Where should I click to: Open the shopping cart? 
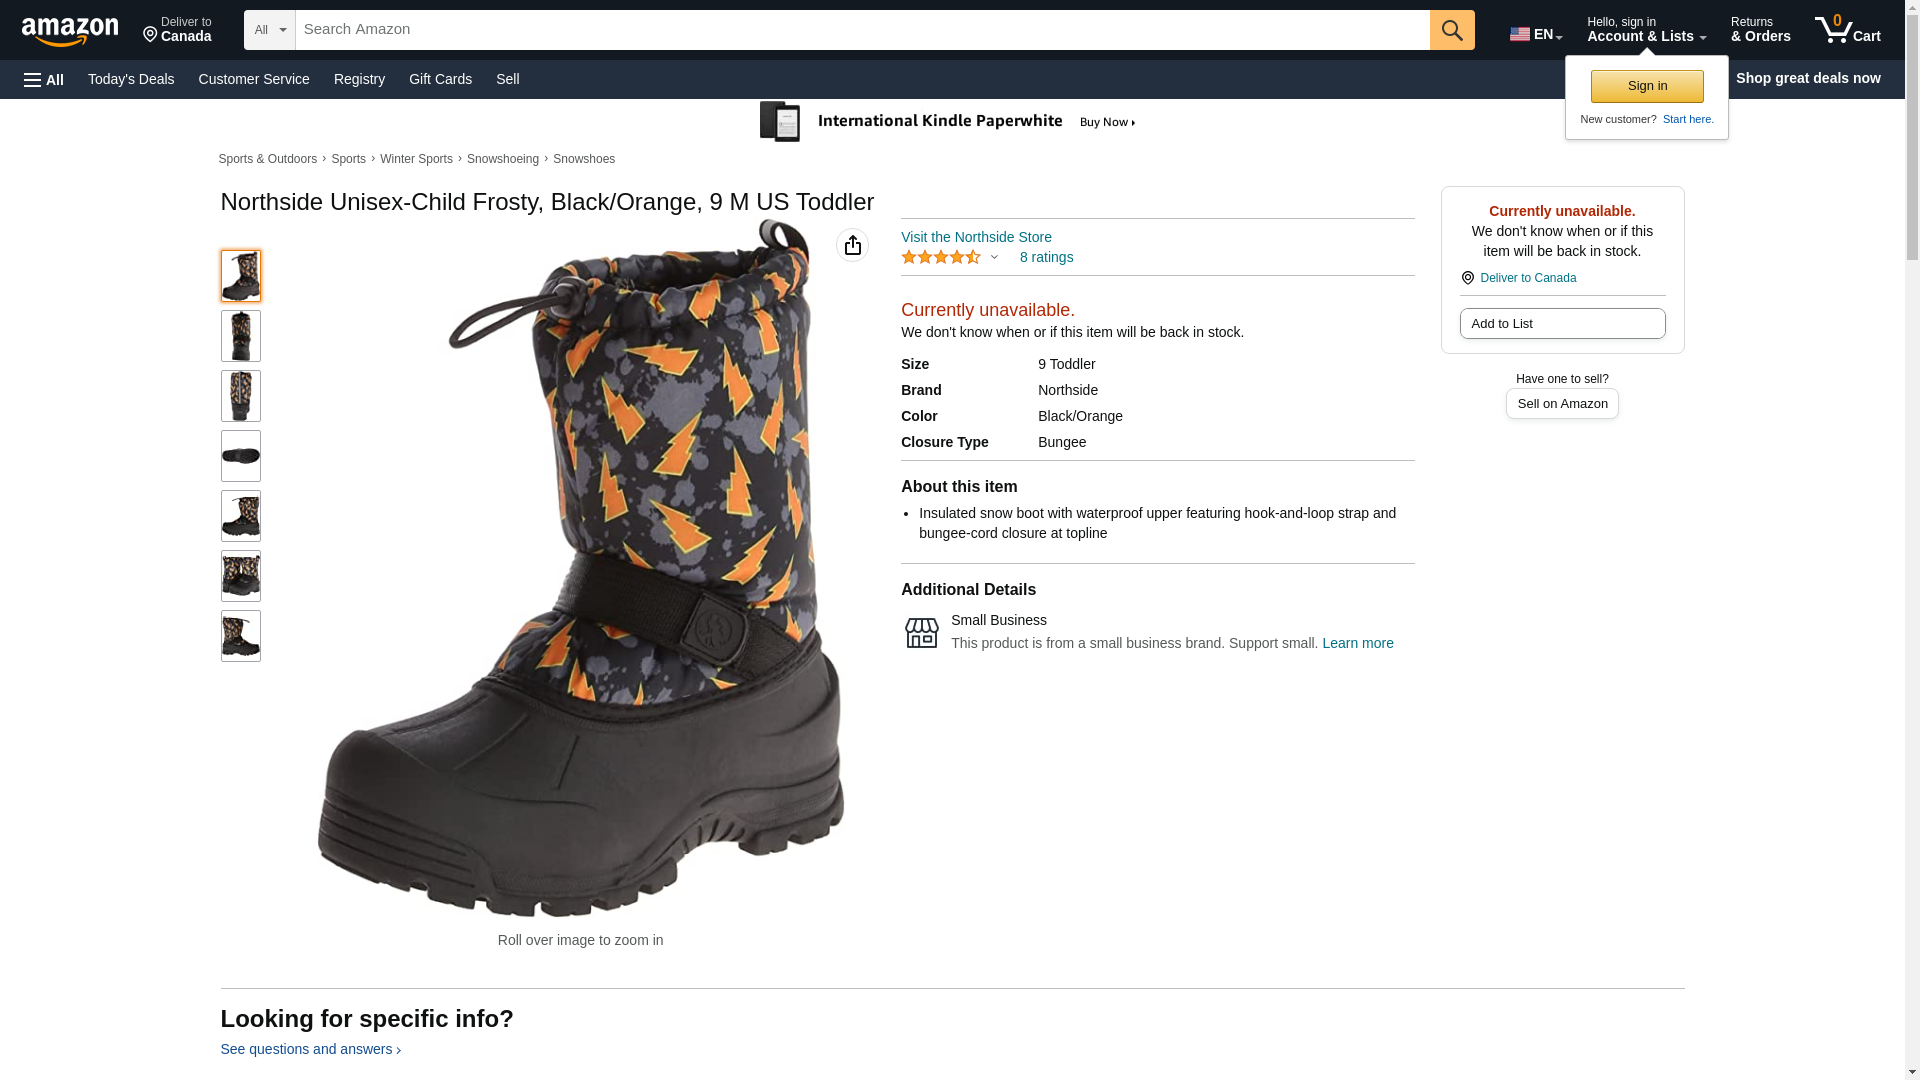[1847, 30]
